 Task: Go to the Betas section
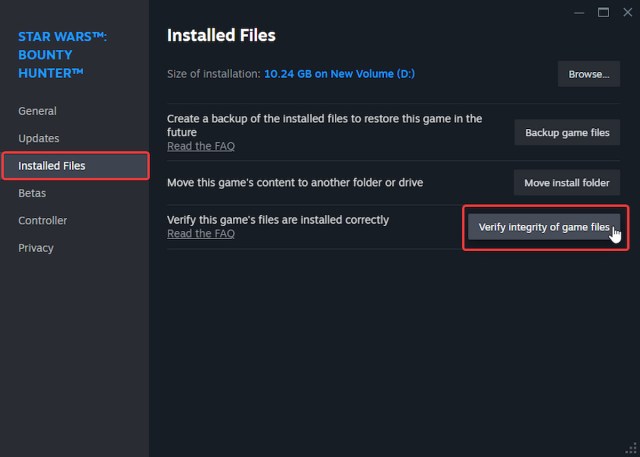coord(32,193)
